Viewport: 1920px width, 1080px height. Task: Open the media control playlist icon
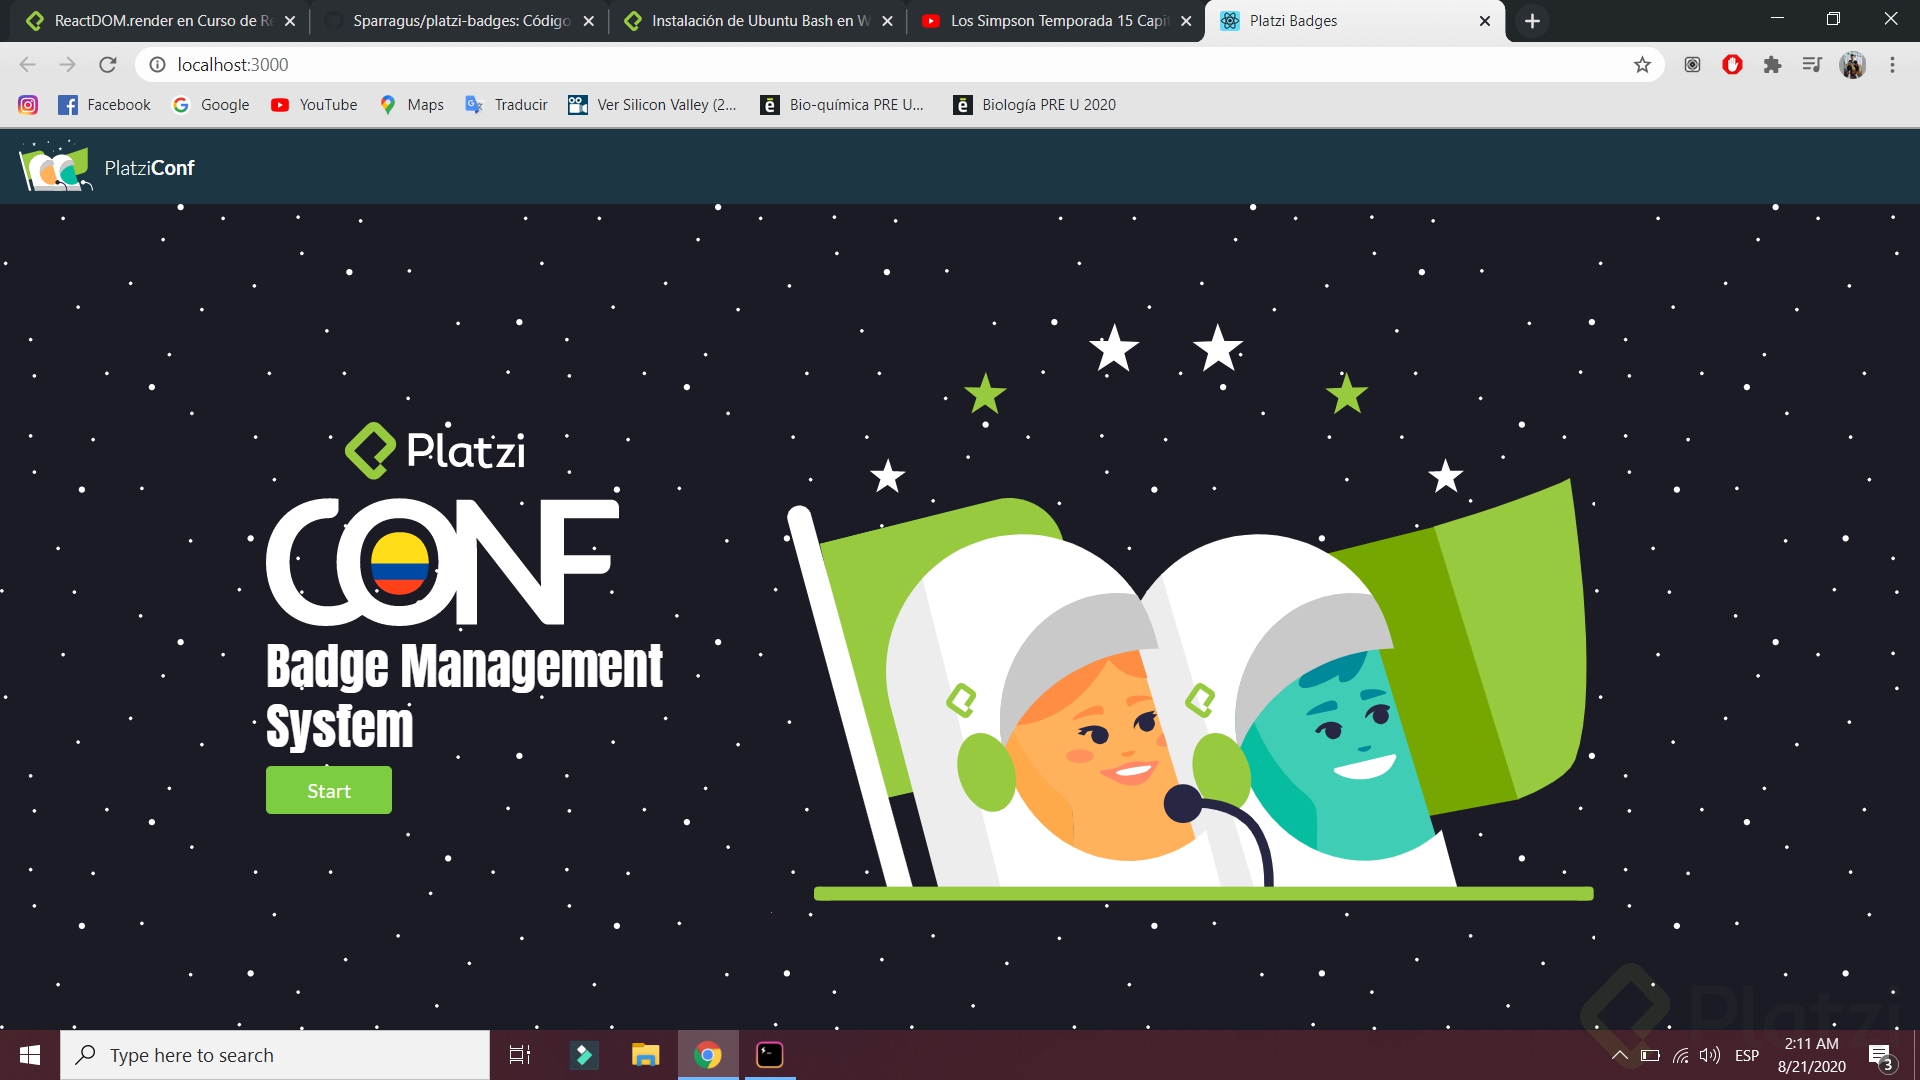coord(1812,65)
